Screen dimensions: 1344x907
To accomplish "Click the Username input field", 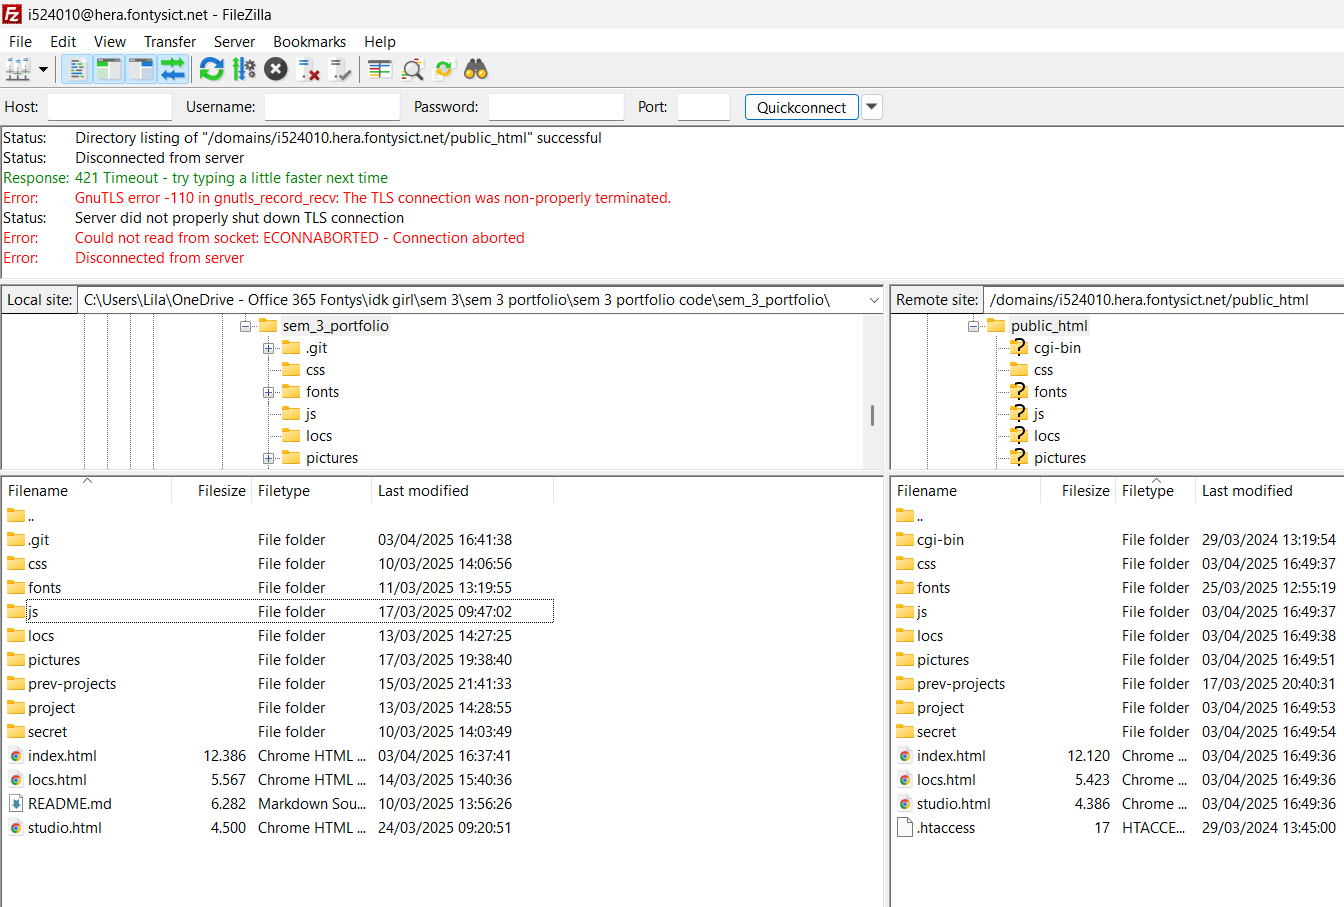I will click(x=332, y=107).
